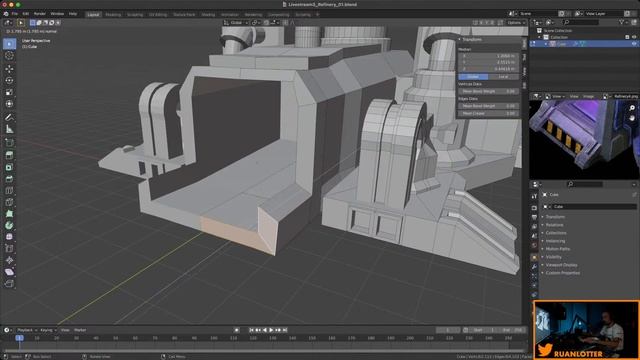Open Render properties tab
The height and width of the screenshot is (360, 640).
click(534, 208)
